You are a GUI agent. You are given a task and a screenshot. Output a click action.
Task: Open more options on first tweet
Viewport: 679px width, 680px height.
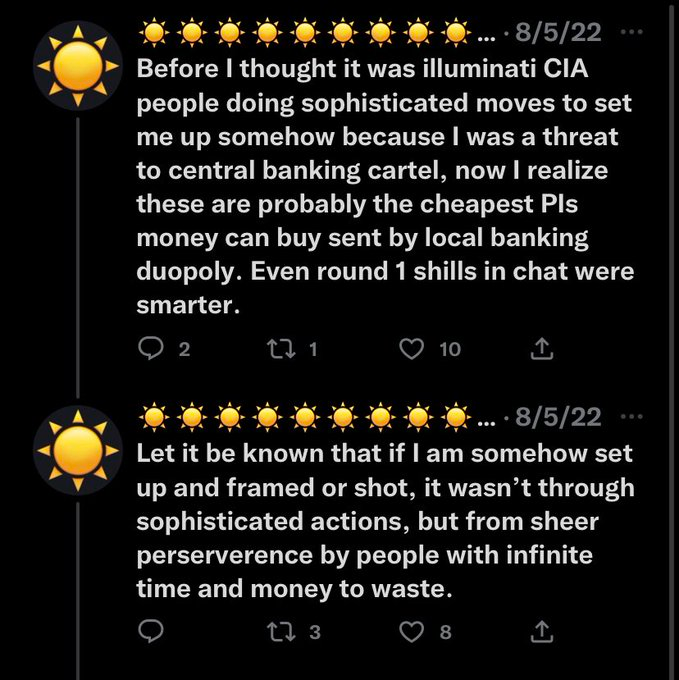[631, 31]
